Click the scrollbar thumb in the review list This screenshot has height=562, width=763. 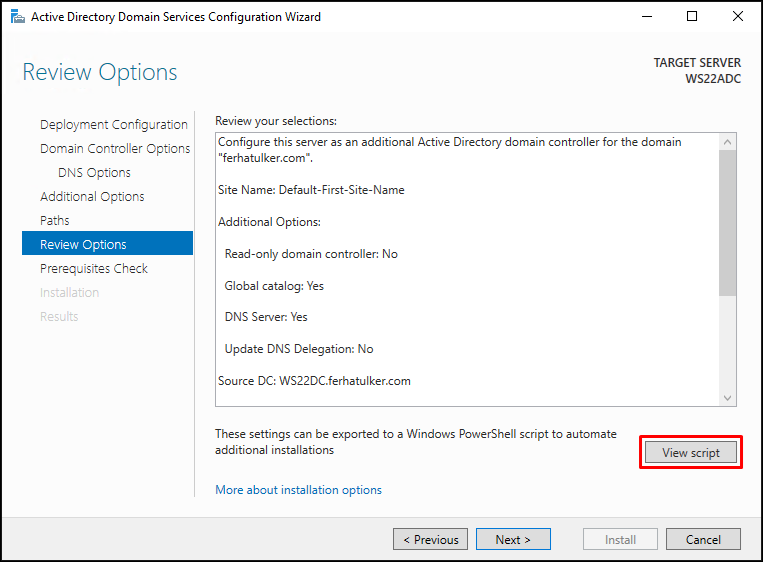coord(727,223)
